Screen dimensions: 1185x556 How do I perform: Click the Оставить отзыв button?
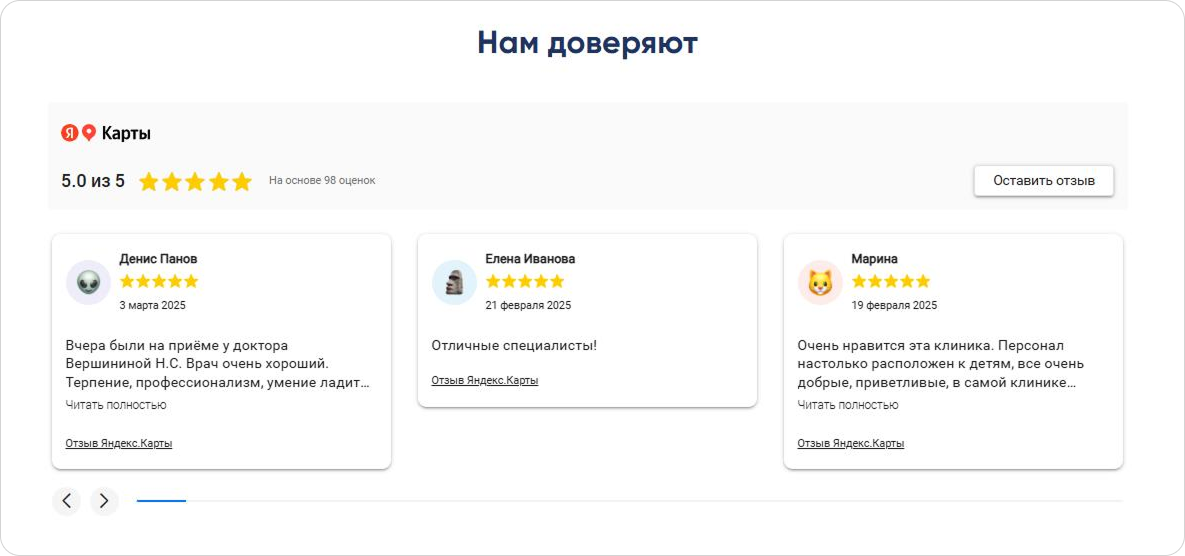[1044, 181]
